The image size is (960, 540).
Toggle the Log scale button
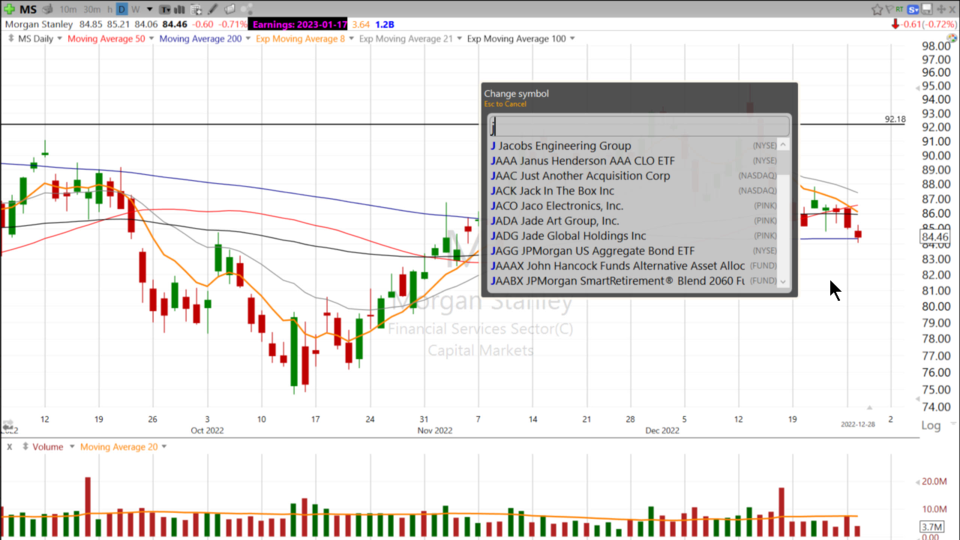[x=930, y=425]
